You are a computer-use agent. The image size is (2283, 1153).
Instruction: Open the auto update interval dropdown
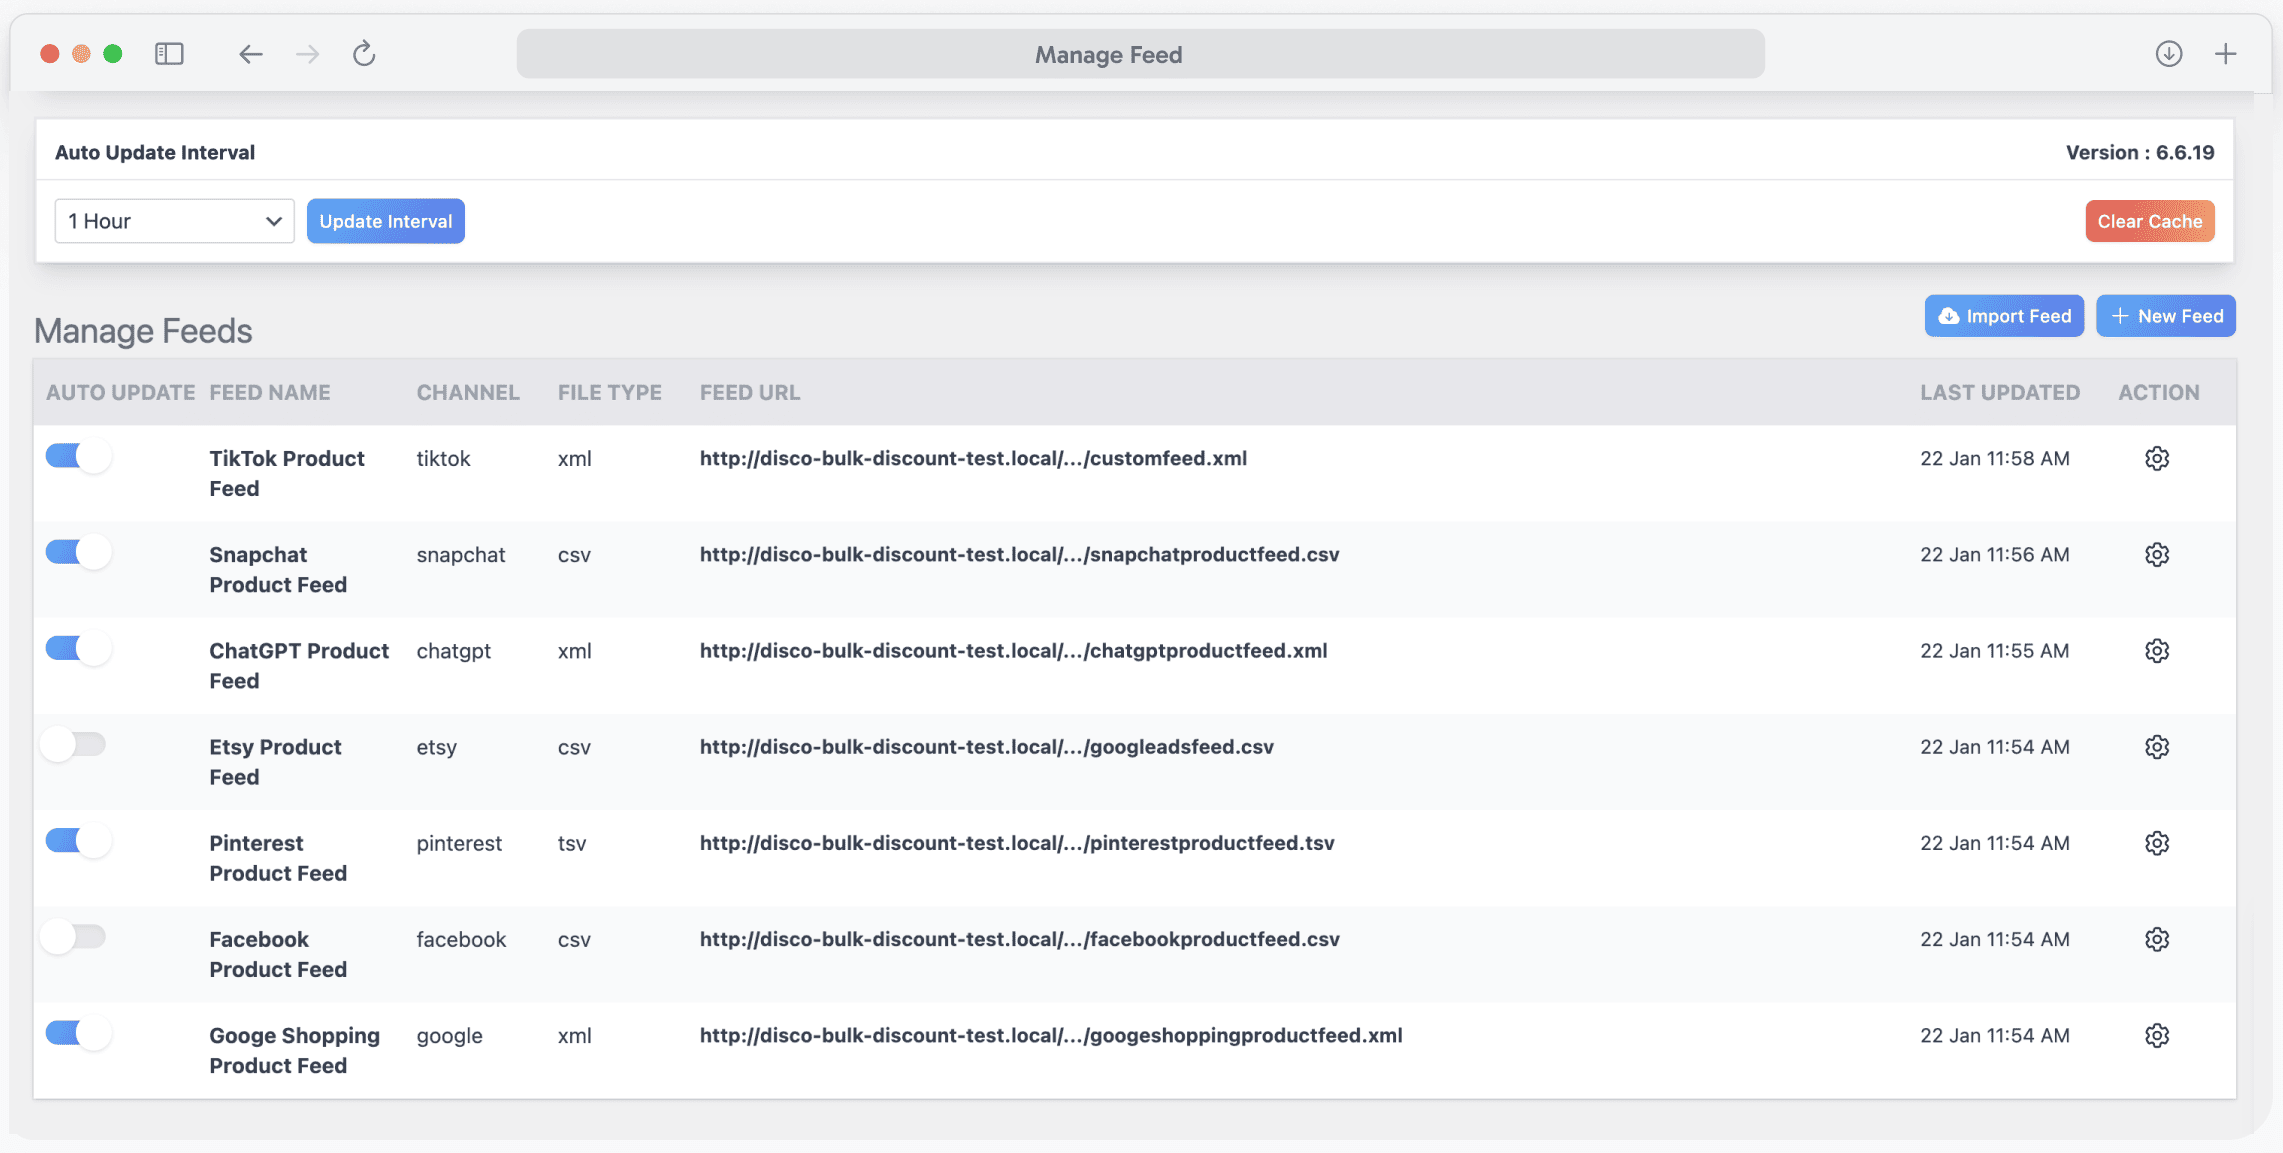coord(174,220)
